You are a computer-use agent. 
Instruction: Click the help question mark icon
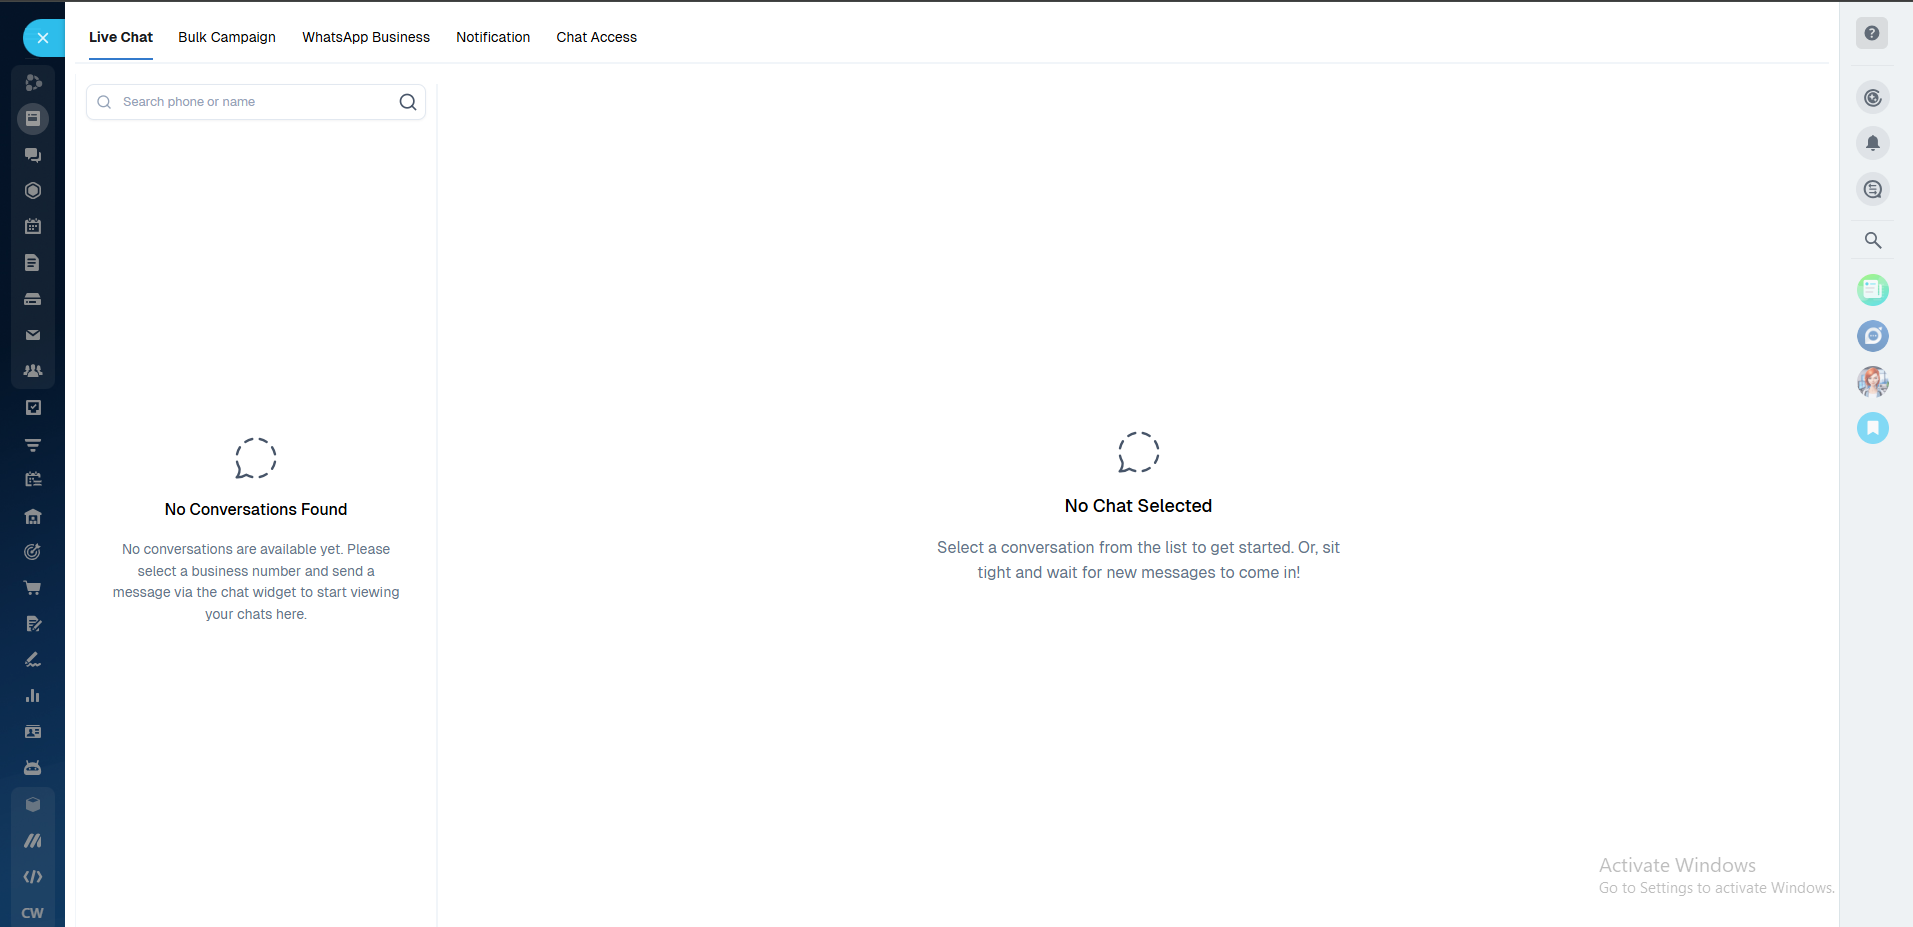pos(1872,33)
